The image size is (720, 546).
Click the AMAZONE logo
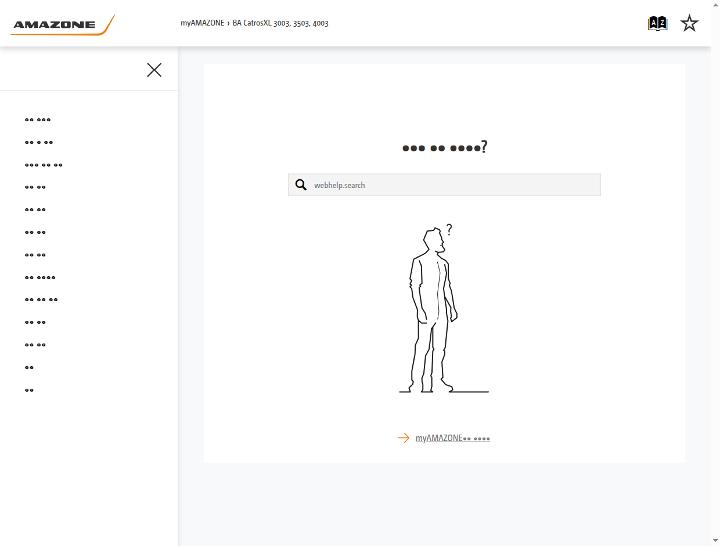pos(62,25)
